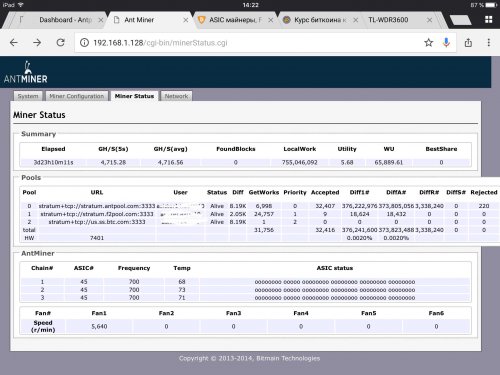Image resolution: width=500 pixels, height=375 pixels.
Task: Click Fan1 speed value 5,640
Action: [99, 327]
